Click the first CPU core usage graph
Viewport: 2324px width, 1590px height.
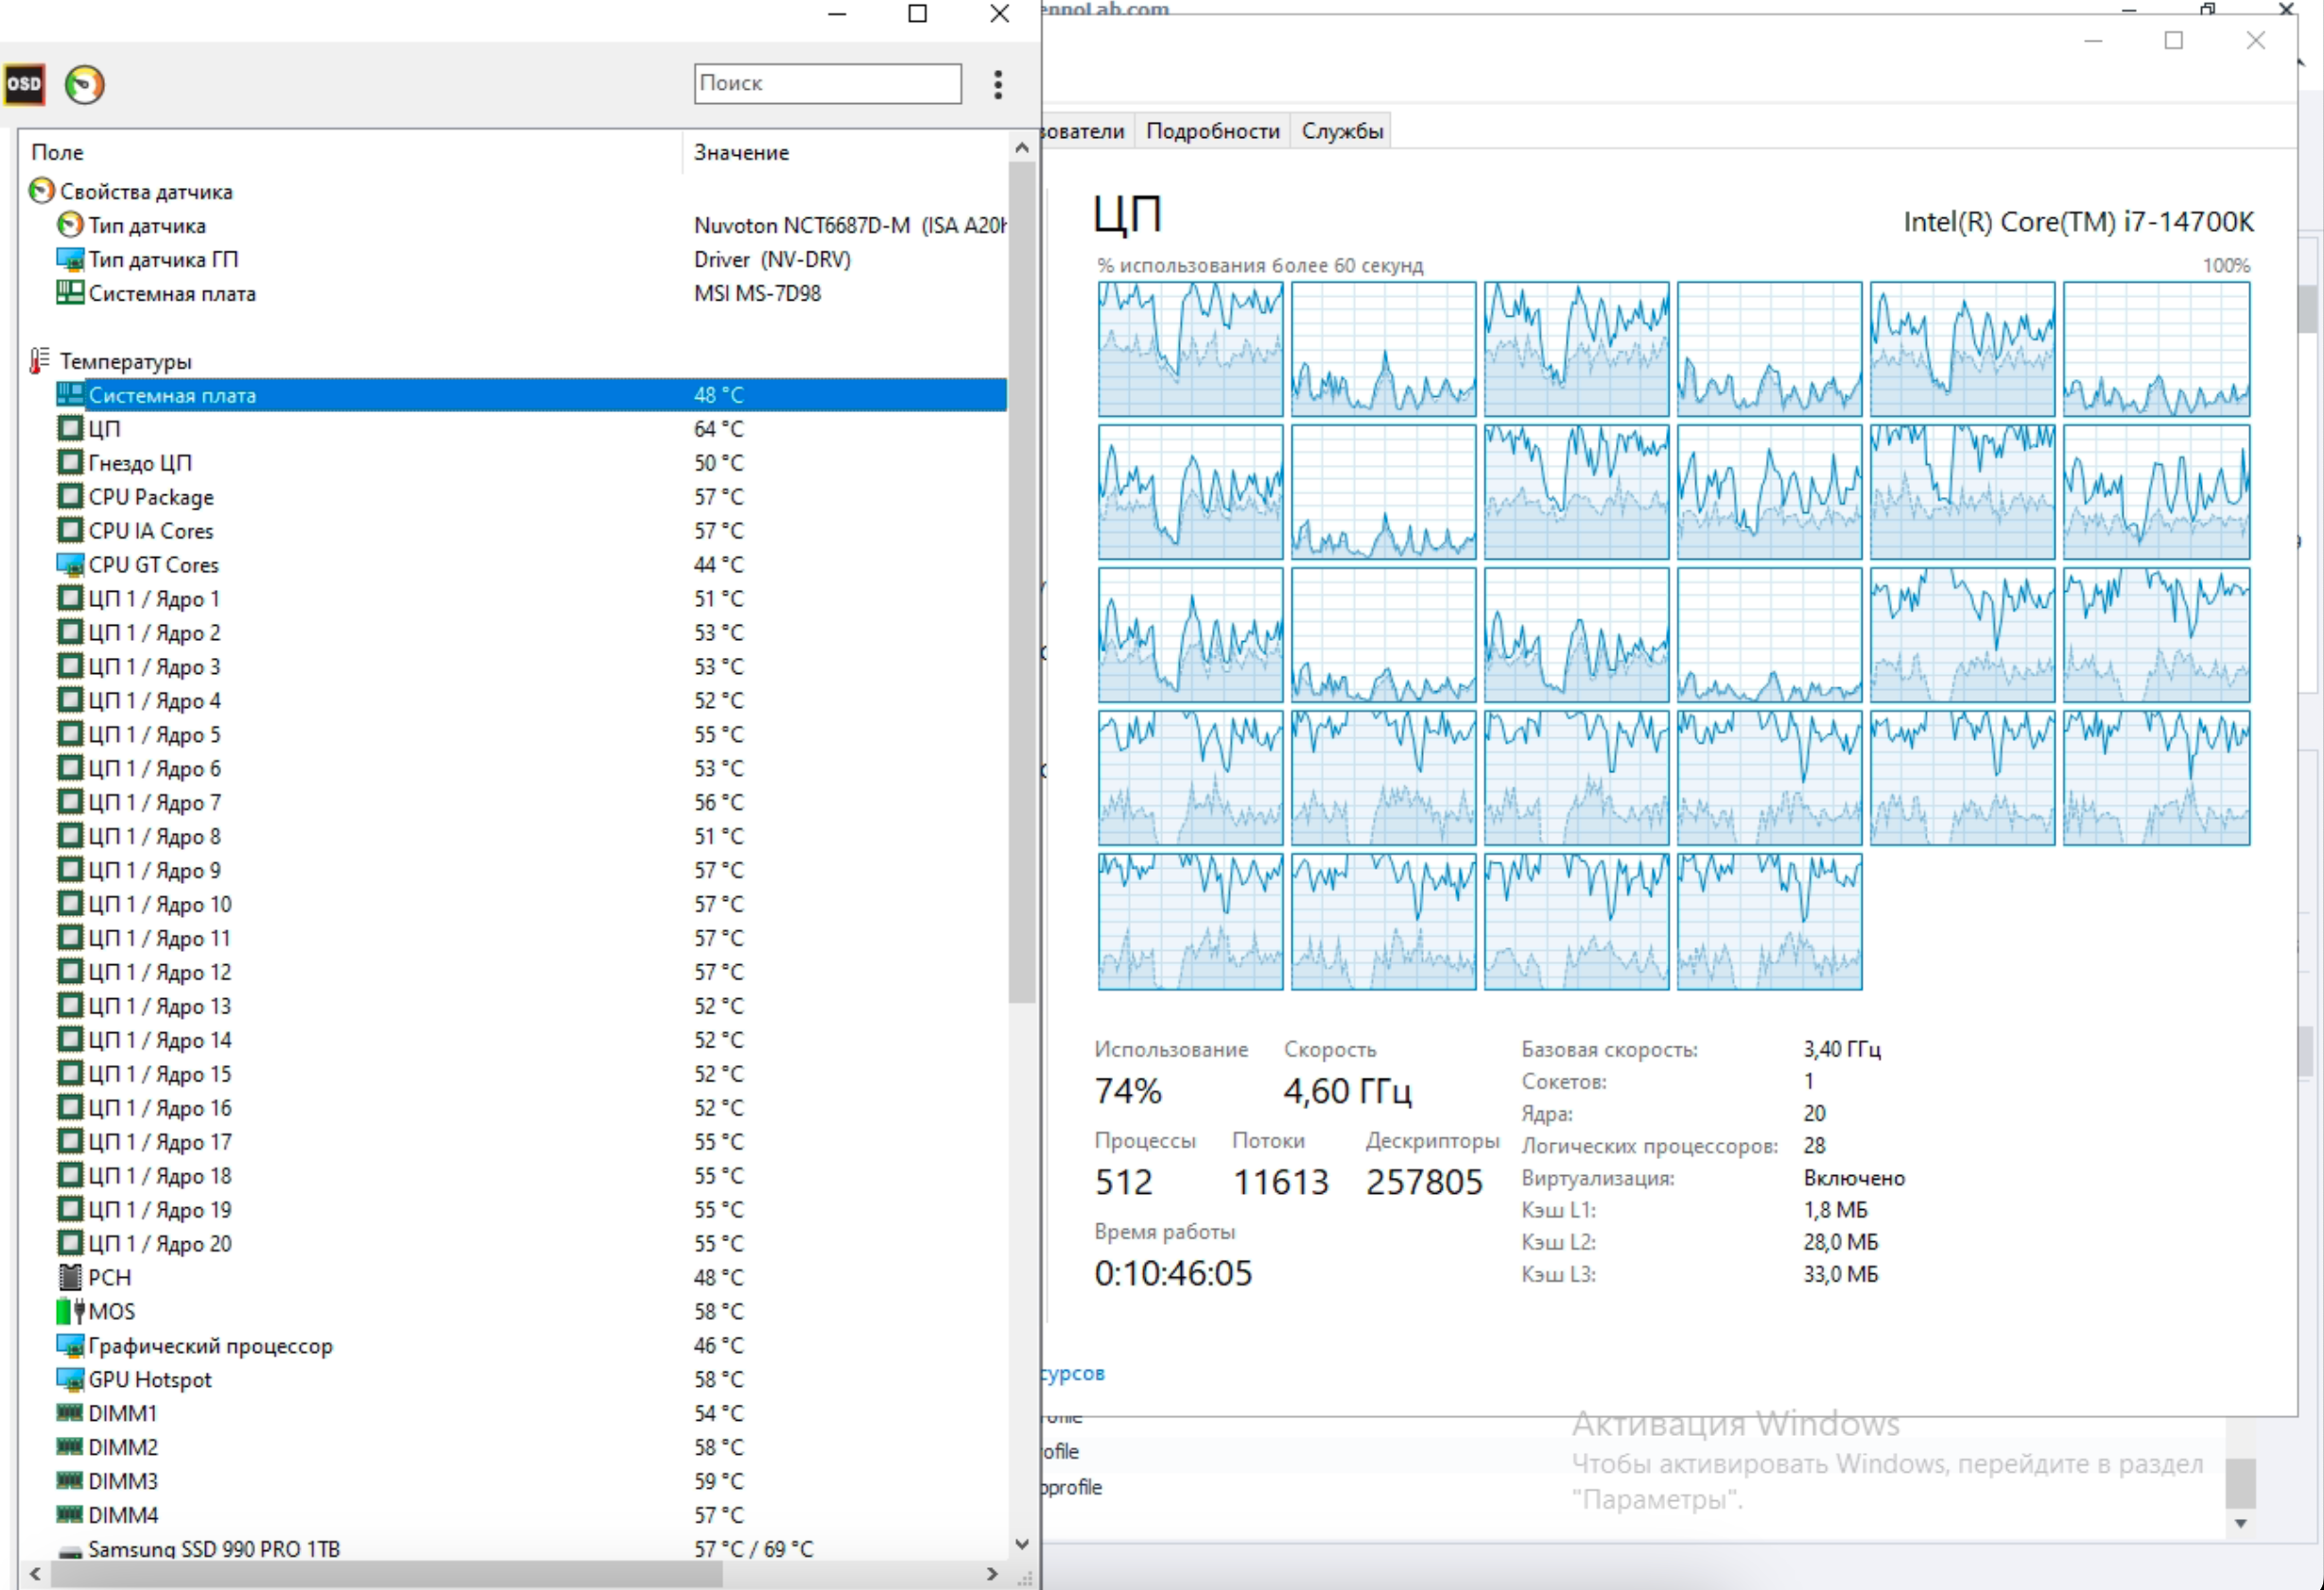pos(1189,349)
